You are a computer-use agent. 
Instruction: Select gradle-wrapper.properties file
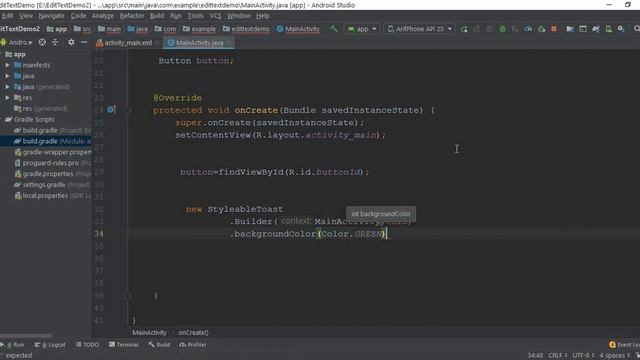tap(52, 152)
